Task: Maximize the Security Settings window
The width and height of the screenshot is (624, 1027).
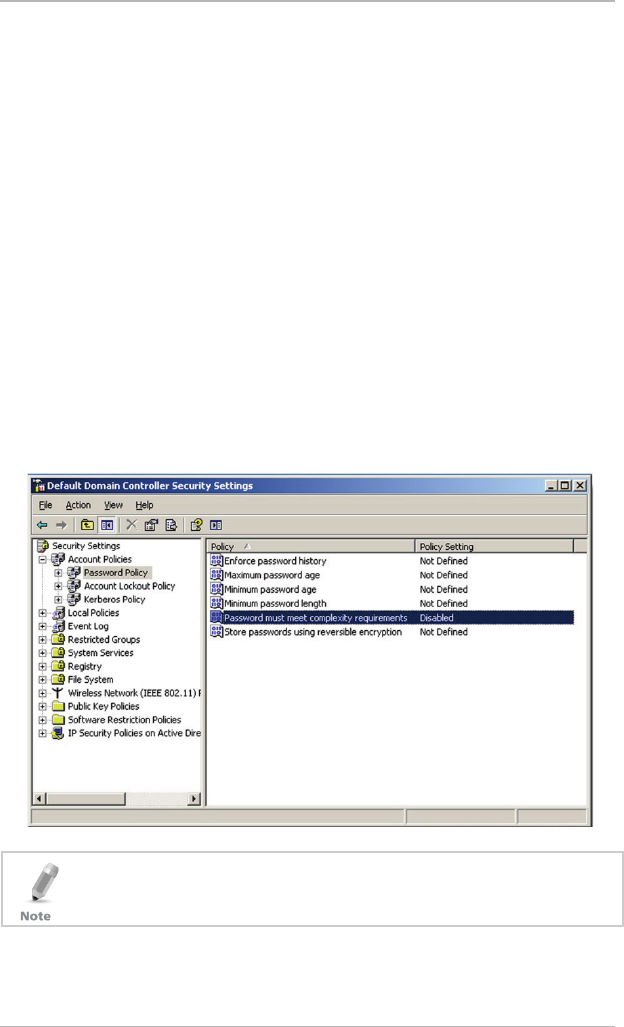Action: coord(564,485)
